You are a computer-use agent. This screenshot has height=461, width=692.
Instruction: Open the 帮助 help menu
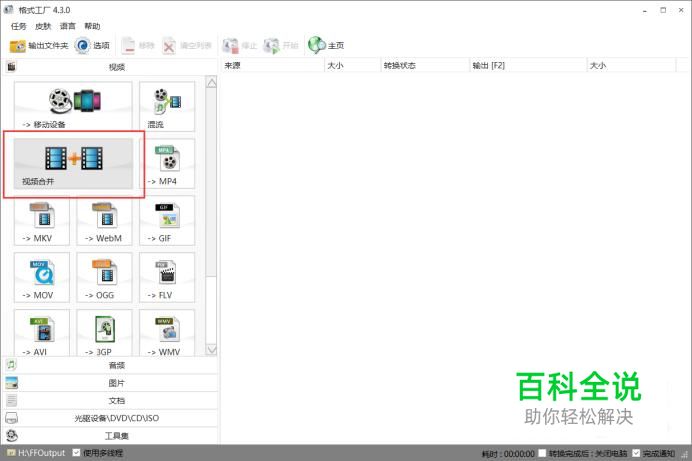92,26
